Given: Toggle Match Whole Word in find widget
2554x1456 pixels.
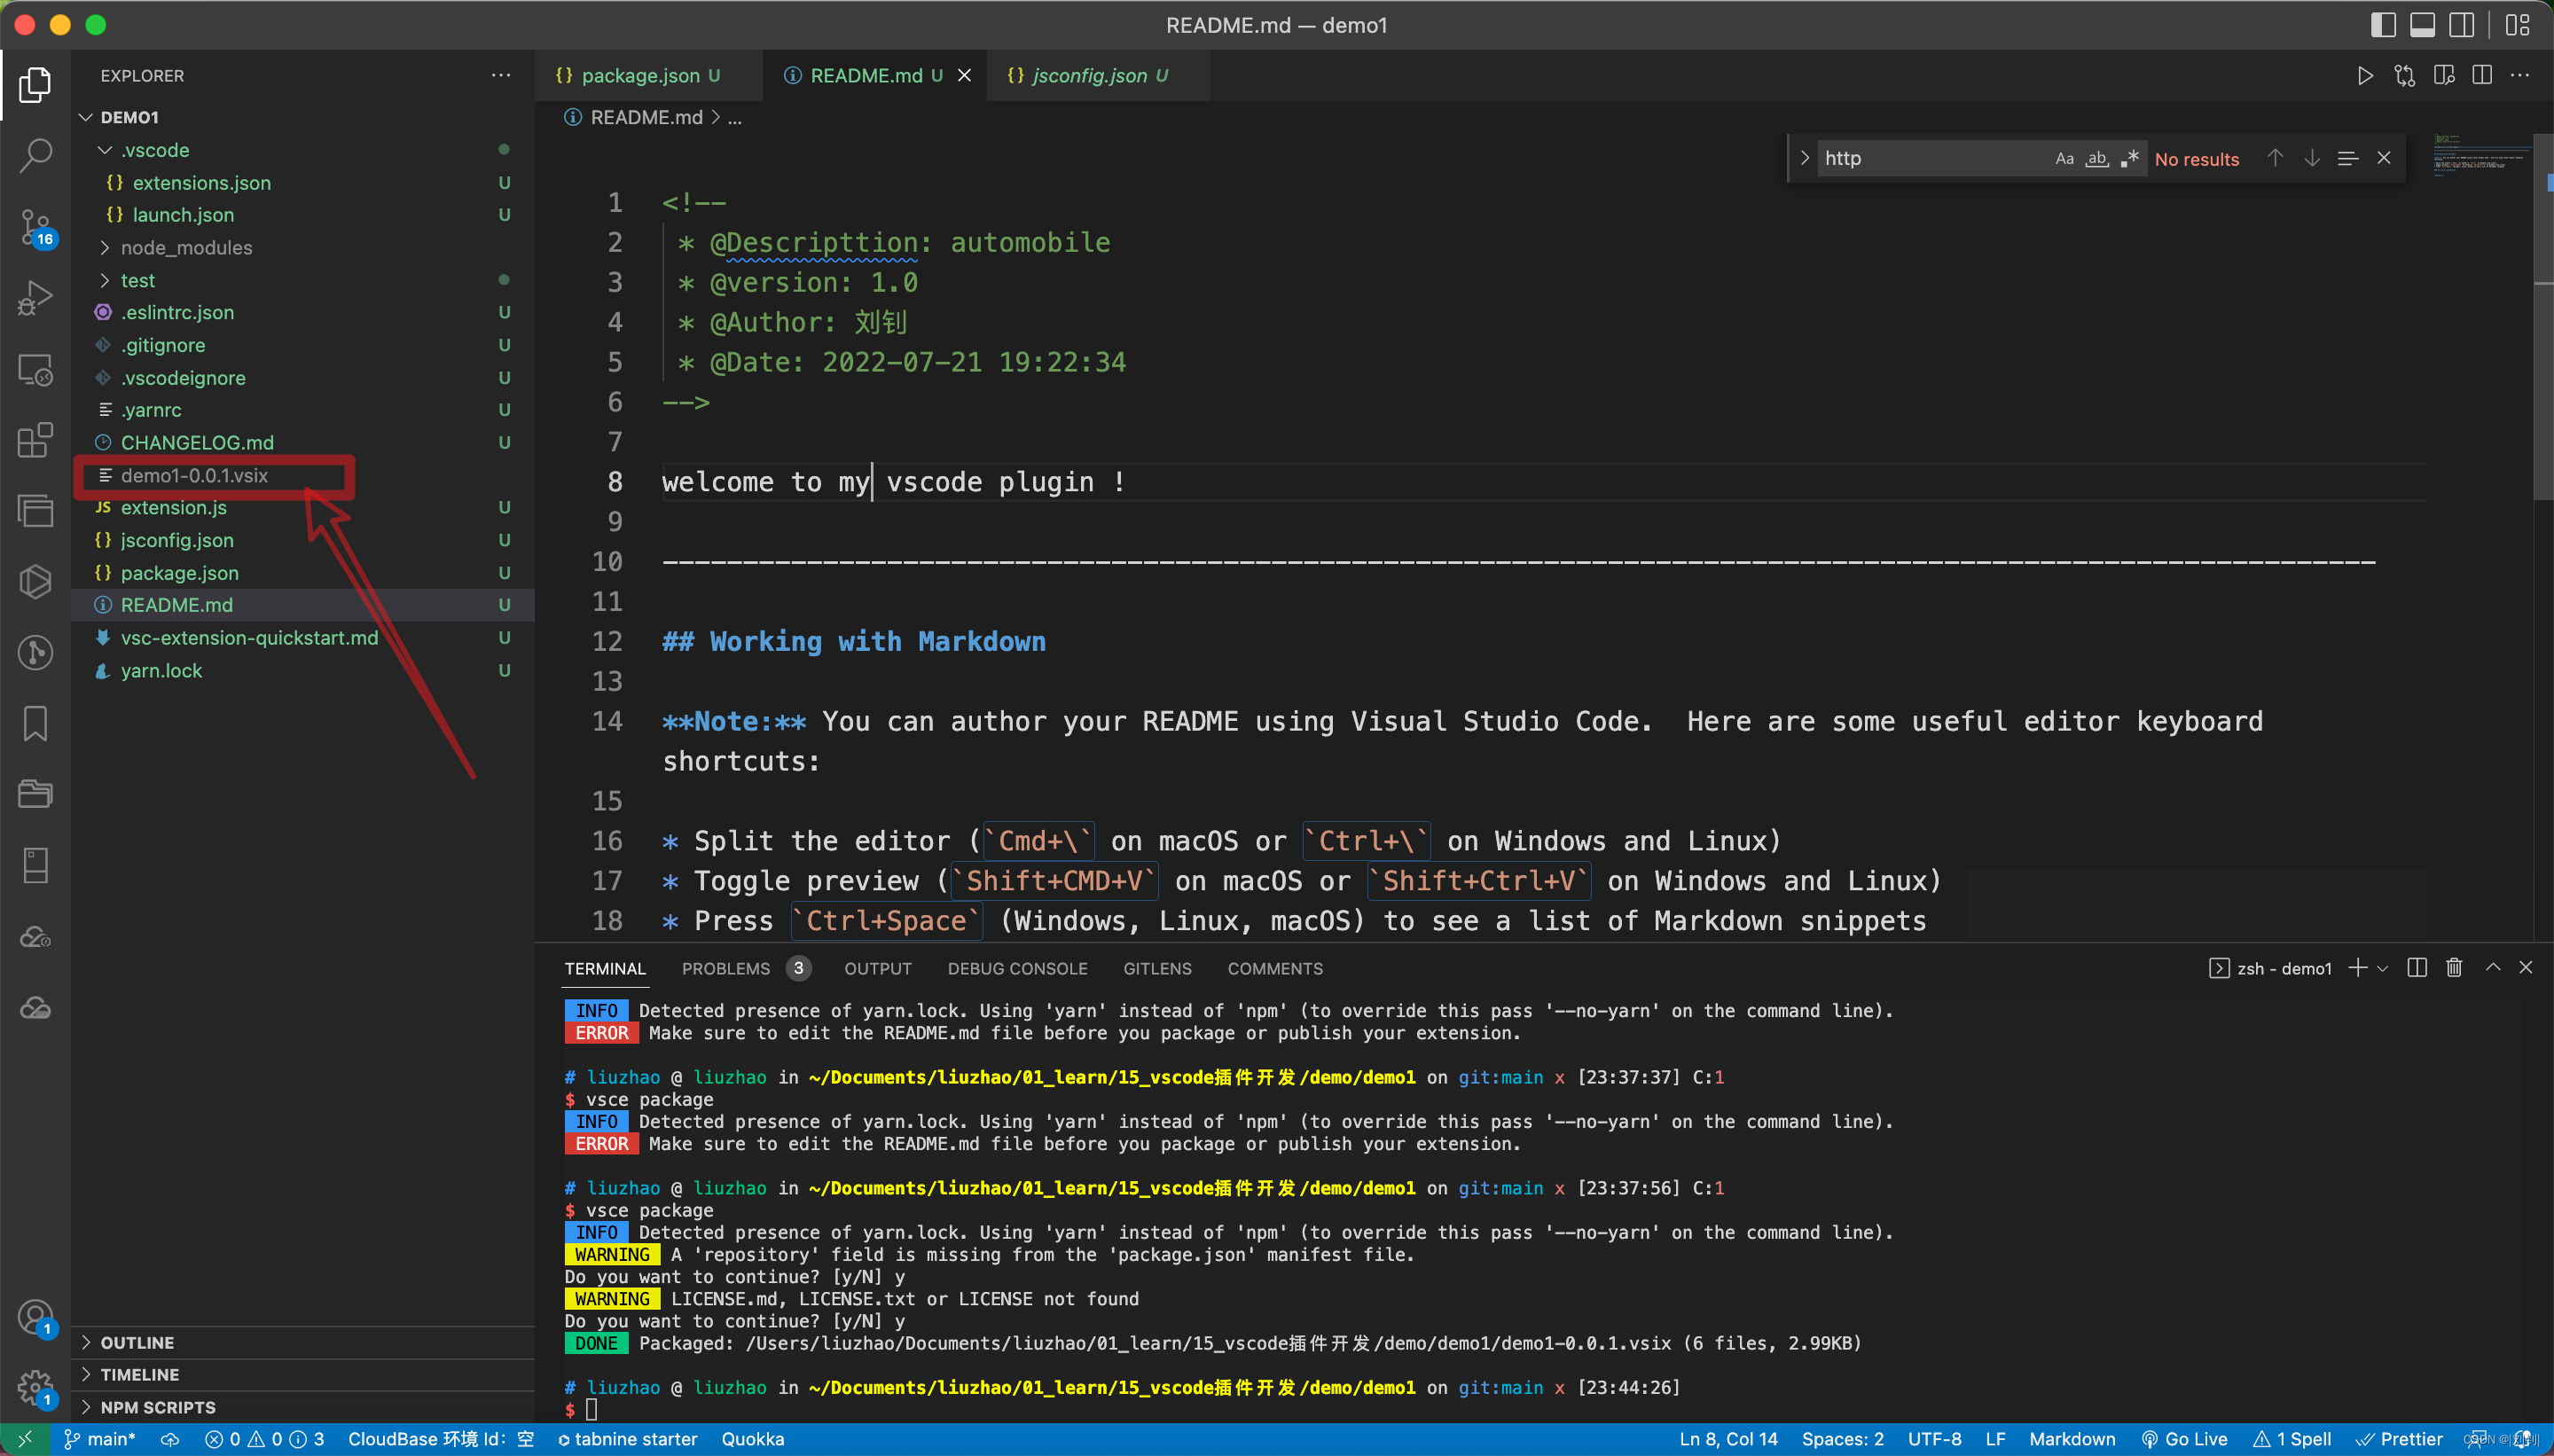Looking at the screenshot, I should tap(2097, 159).
